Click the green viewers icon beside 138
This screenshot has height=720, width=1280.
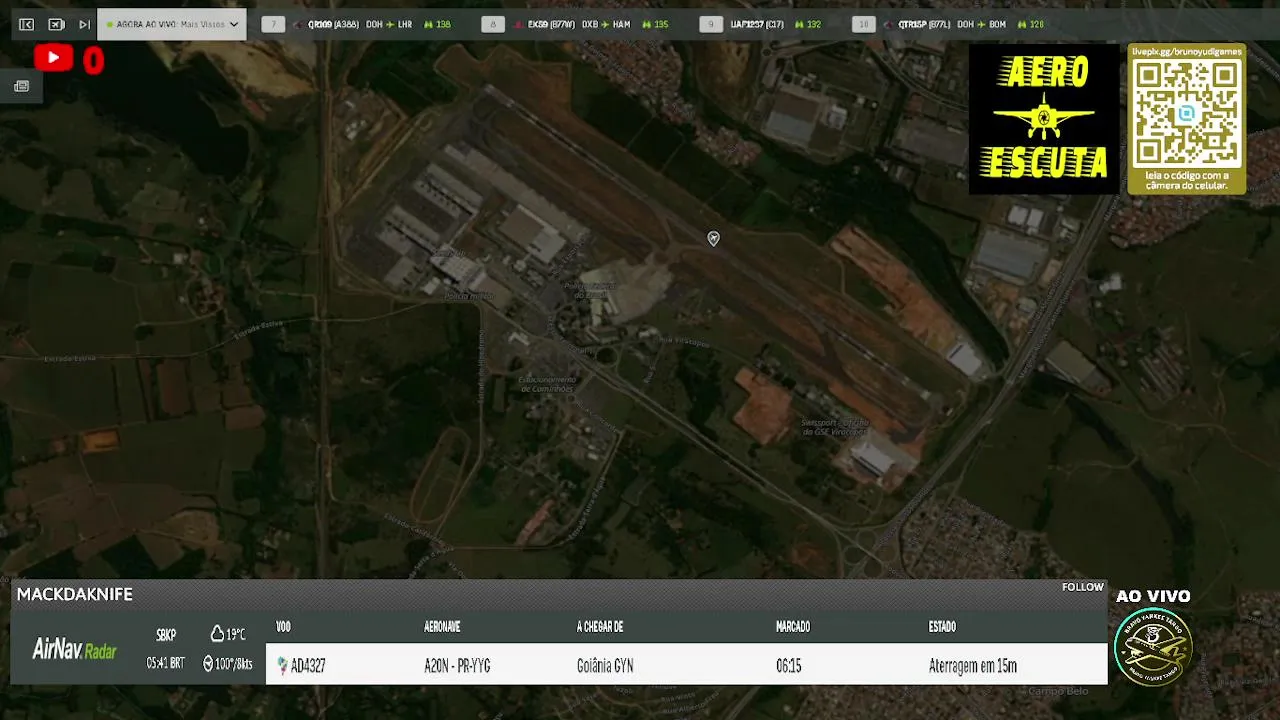point(429,24)
